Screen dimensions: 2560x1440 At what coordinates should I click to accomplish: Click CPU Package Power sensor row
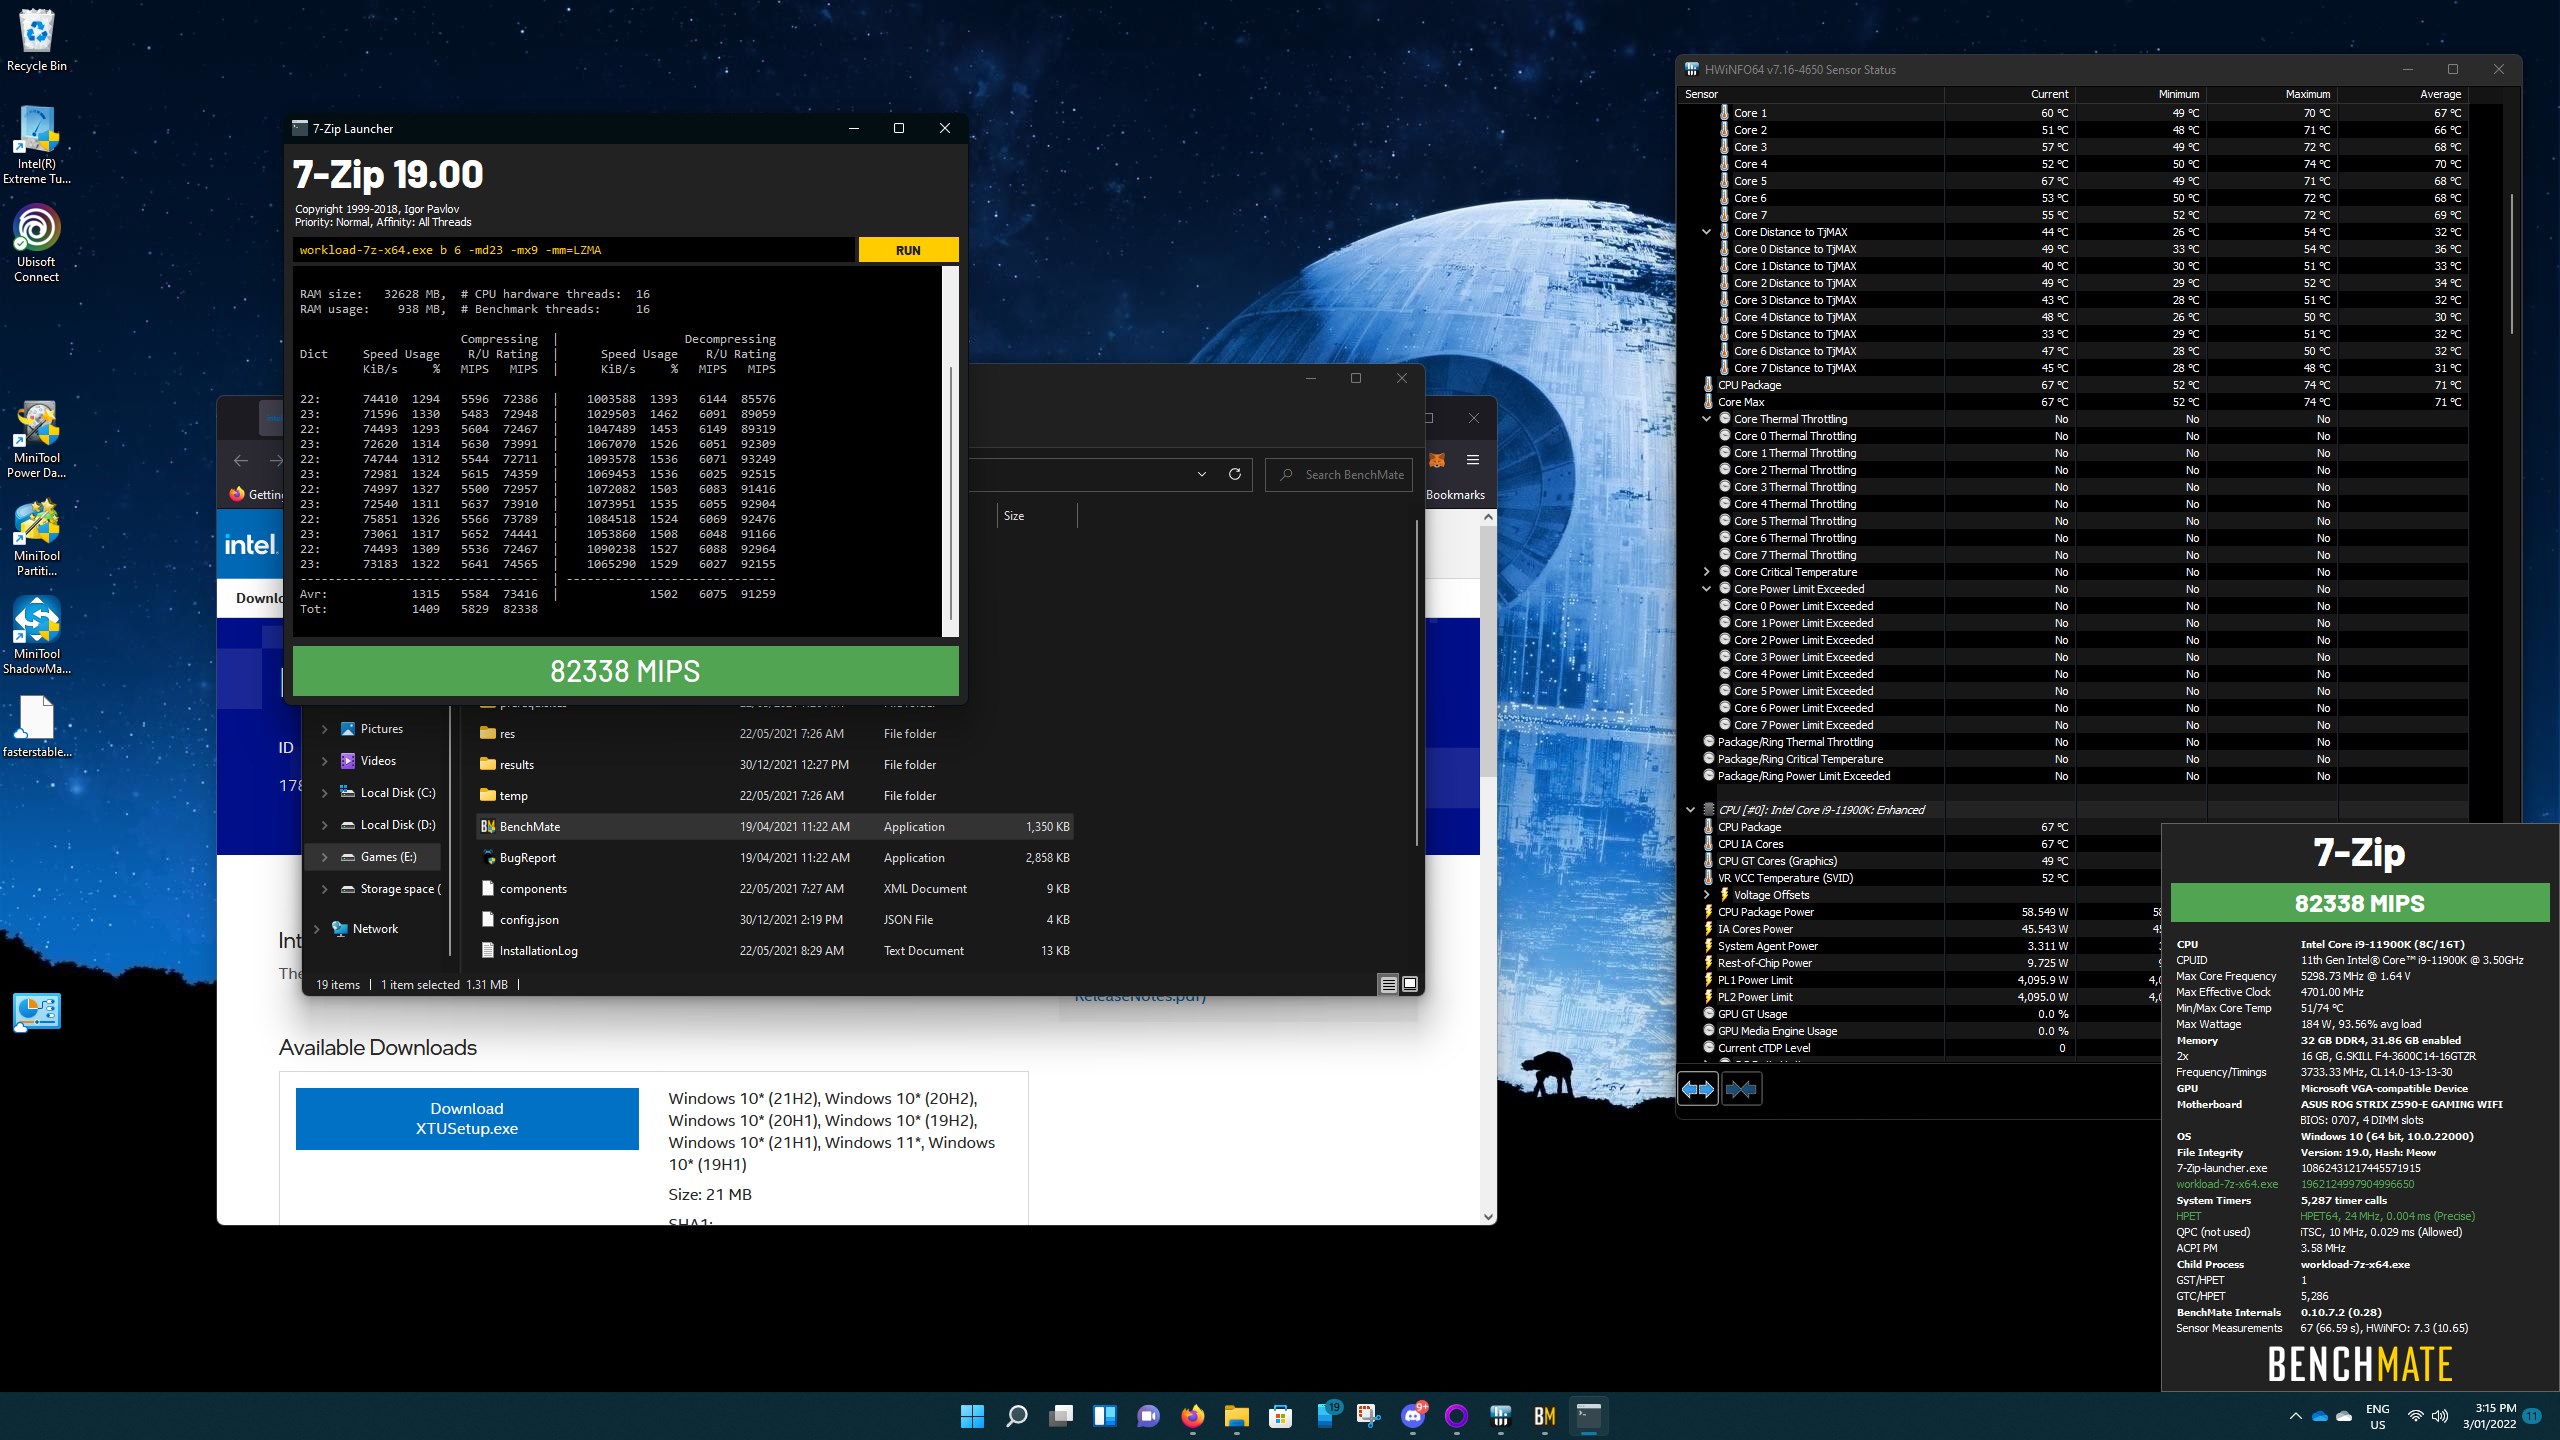click(x=1920, y=912)
